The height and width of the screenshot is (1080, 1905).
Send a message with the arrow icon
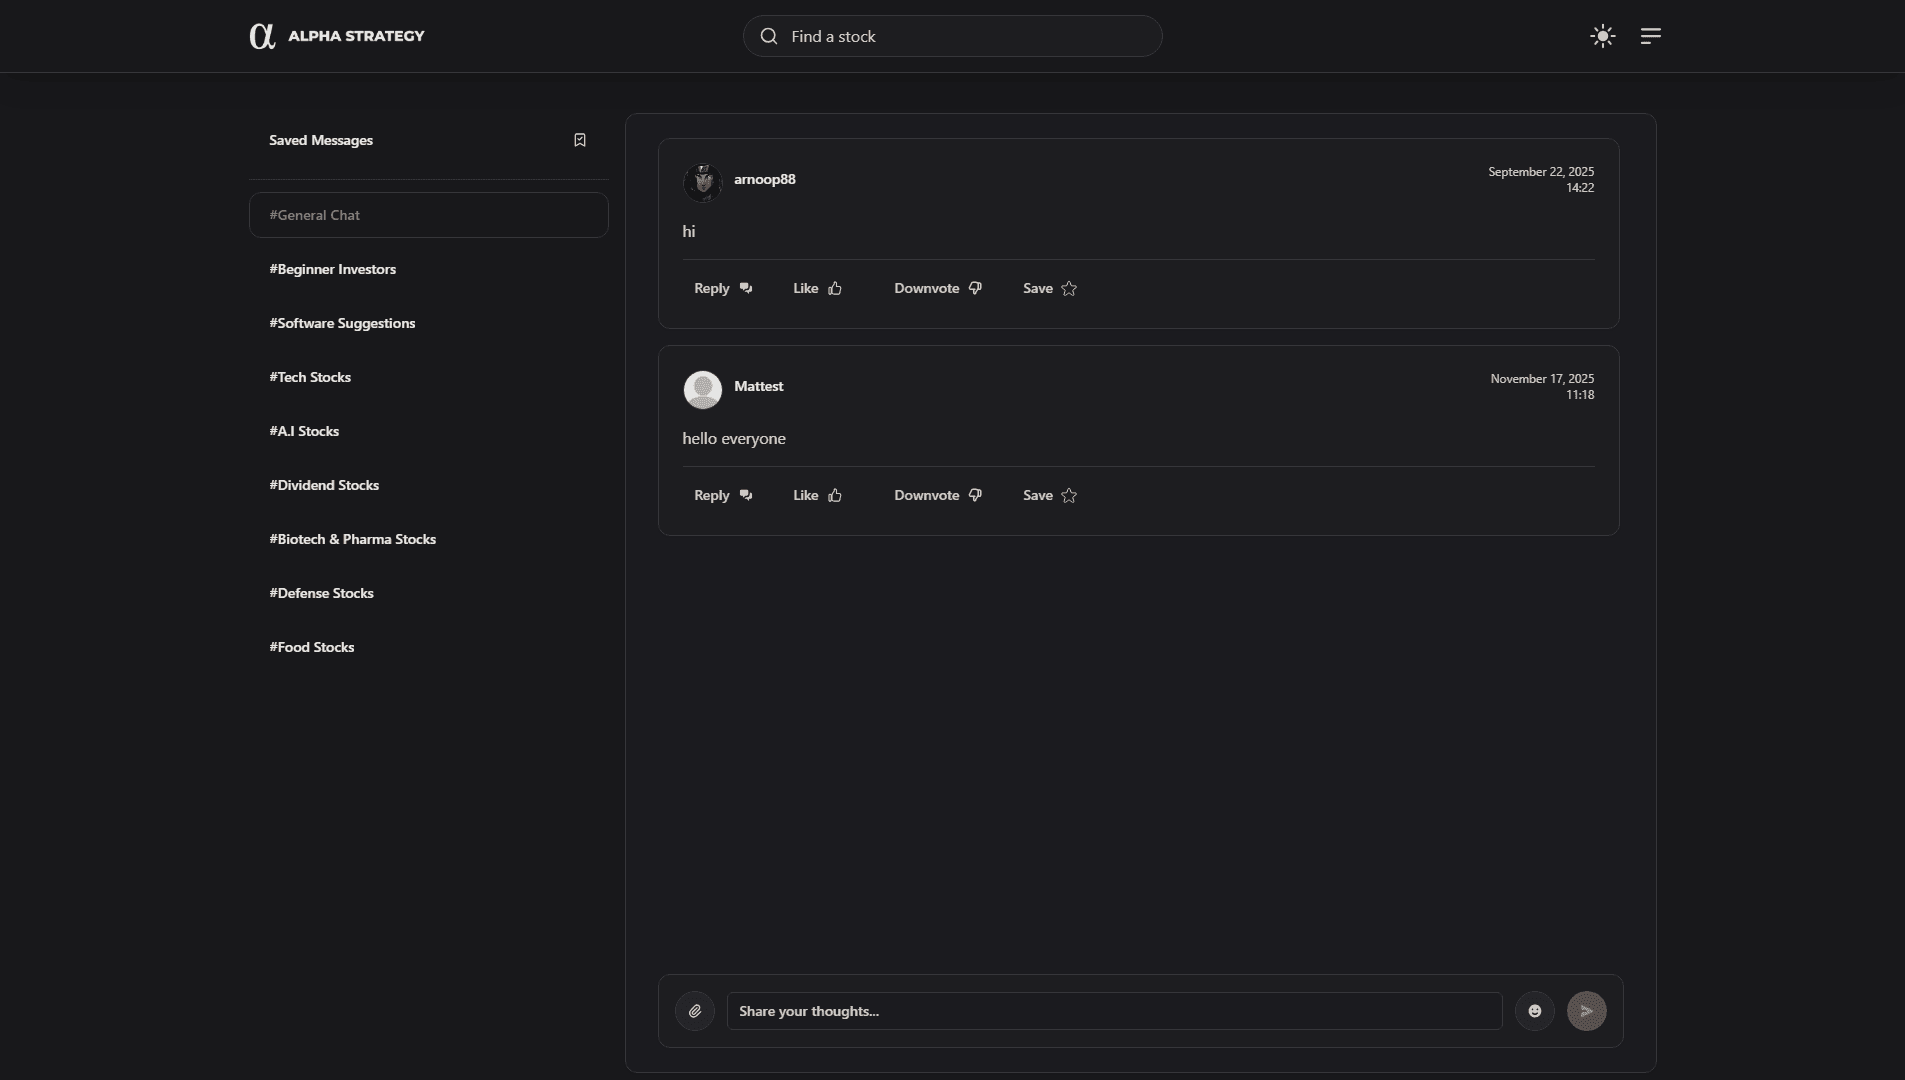1586,1011
